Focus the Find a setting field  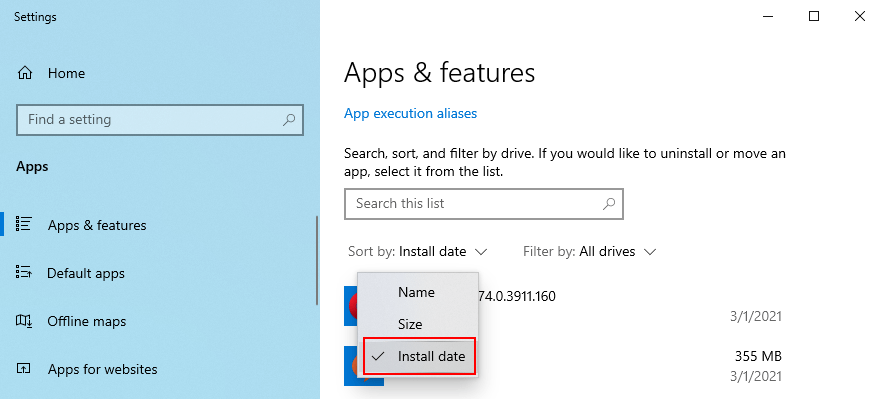(160, 119)
